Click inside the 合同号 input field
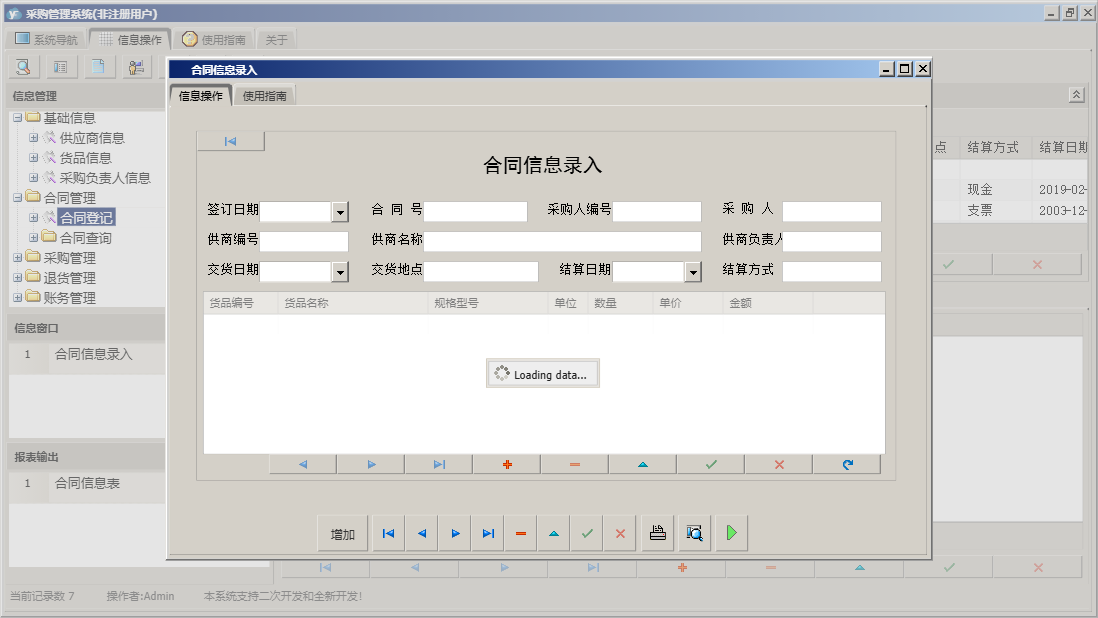The width and height of the screenshot is (1098, 618). pos(475,211)
